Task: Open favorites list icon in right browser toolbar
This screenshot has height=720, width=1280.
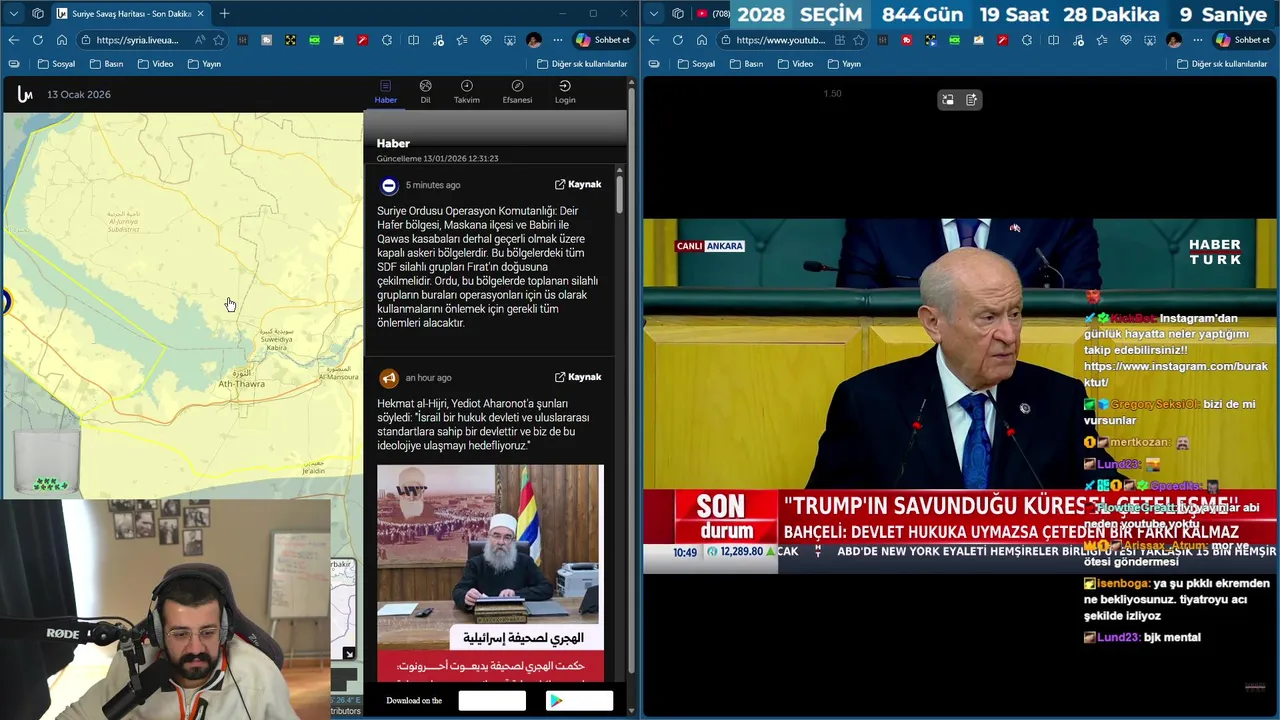Action: click(1101, 40)
